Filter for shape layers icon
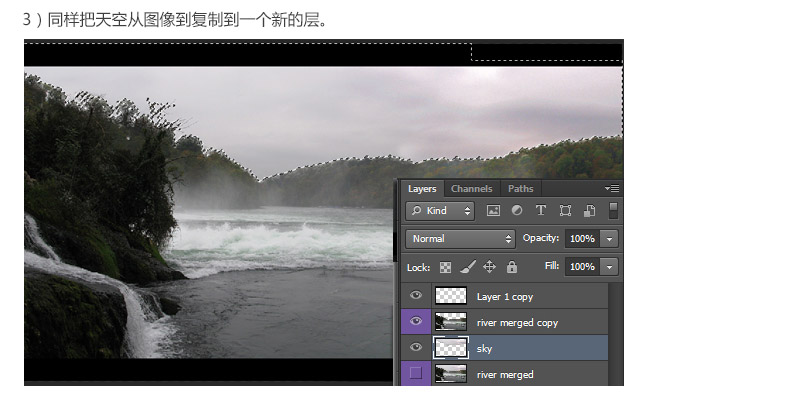 point(565,210)
